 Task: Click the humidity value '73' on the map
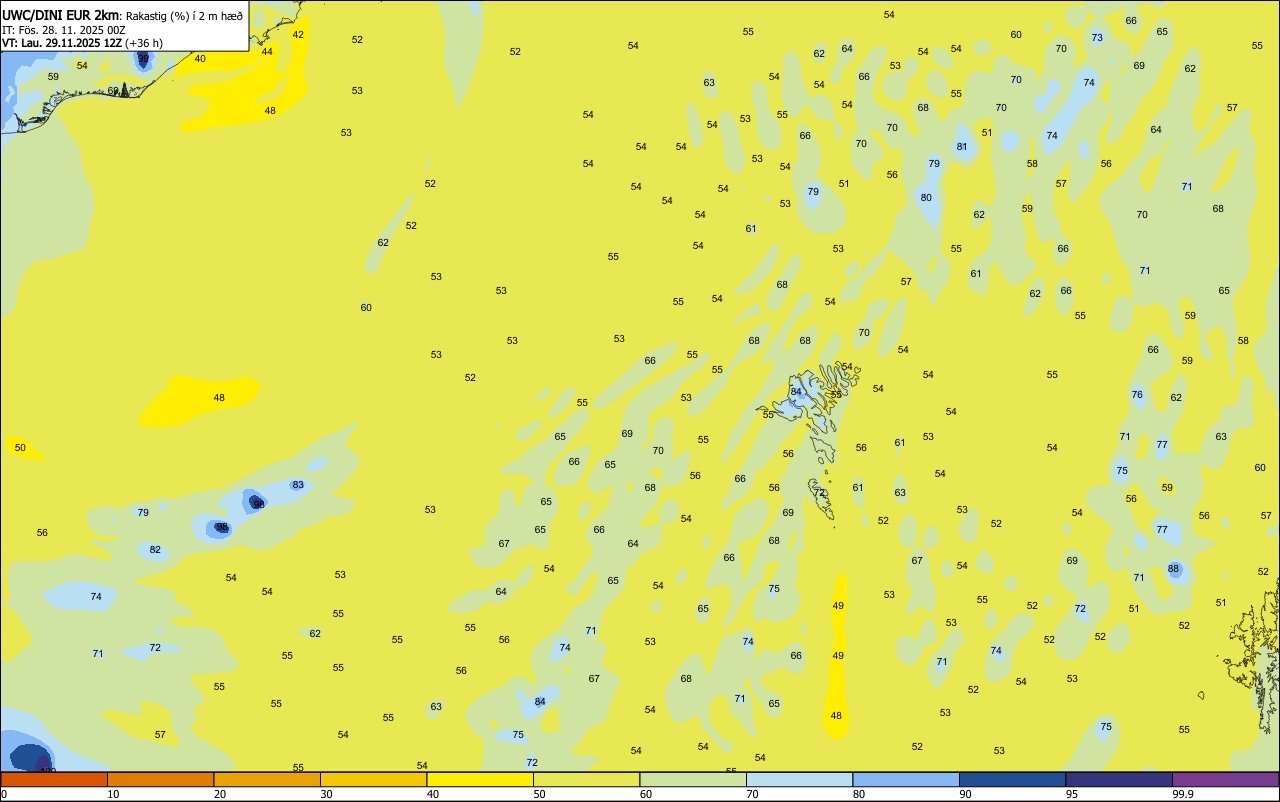(x=1097, y=37)
